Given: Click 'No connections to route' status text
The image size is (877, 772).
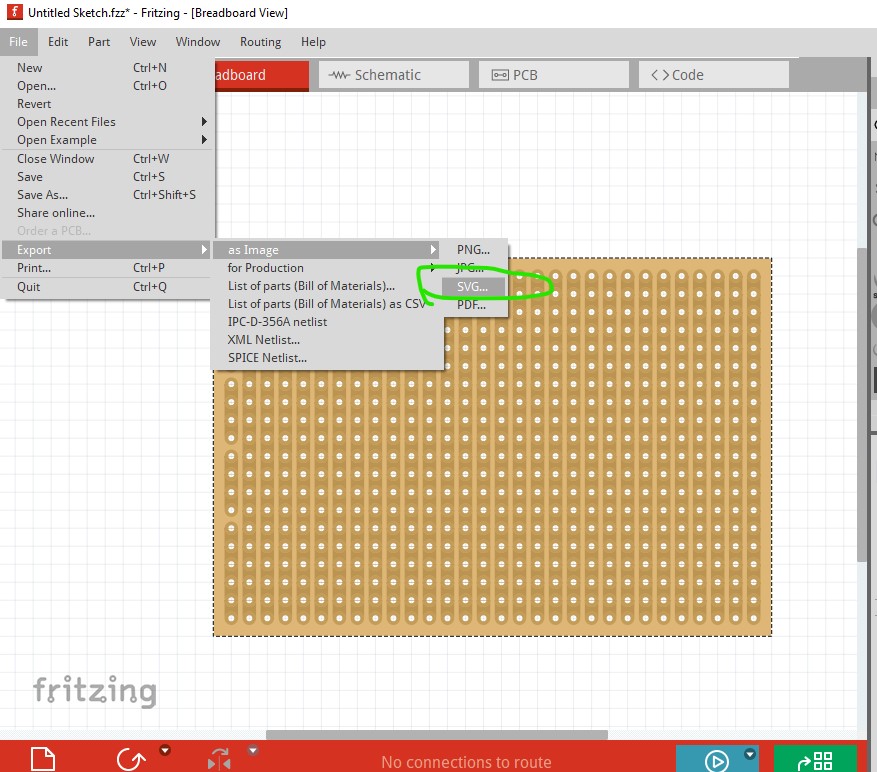Looking at the screenshot, I should 466,762.
